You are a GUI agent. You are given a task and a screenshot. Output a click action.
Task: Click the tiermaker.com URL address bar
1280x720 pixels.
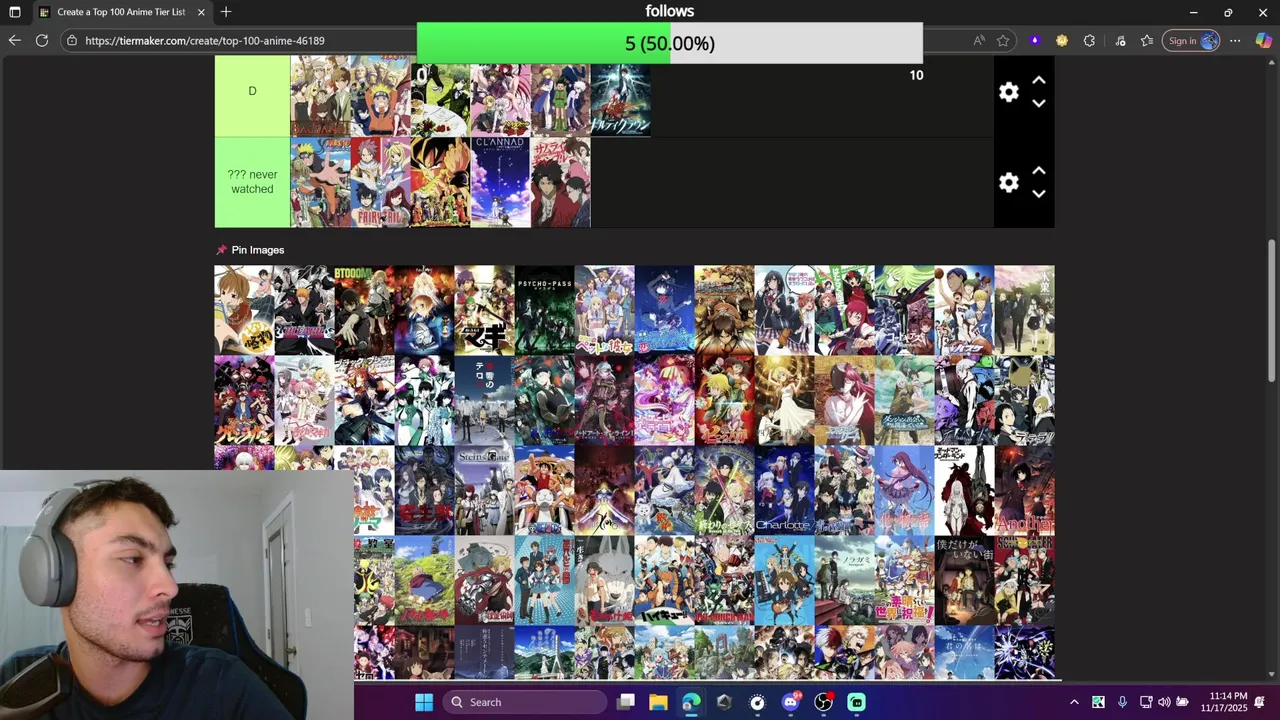pyautogui.click(x=204, y=41)
